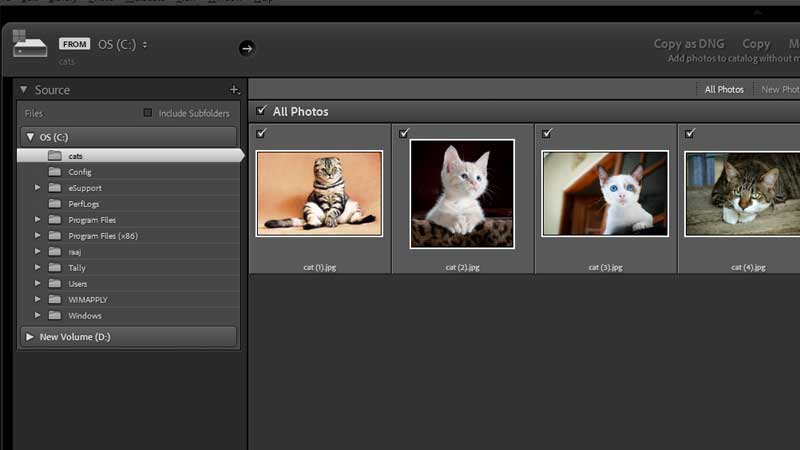This screenshot has height=450, width=800.
Task: Click the Program Files (x86) folder icon
Action: [55, 236]
